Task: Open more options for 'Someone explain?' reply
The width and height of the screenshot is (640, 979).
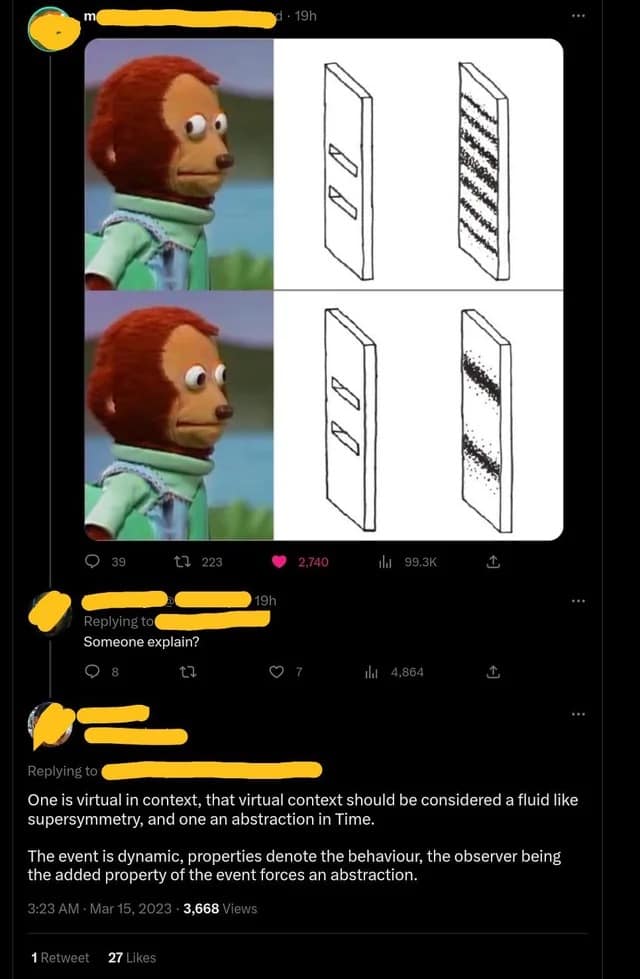Action: (x=578, y=601)
